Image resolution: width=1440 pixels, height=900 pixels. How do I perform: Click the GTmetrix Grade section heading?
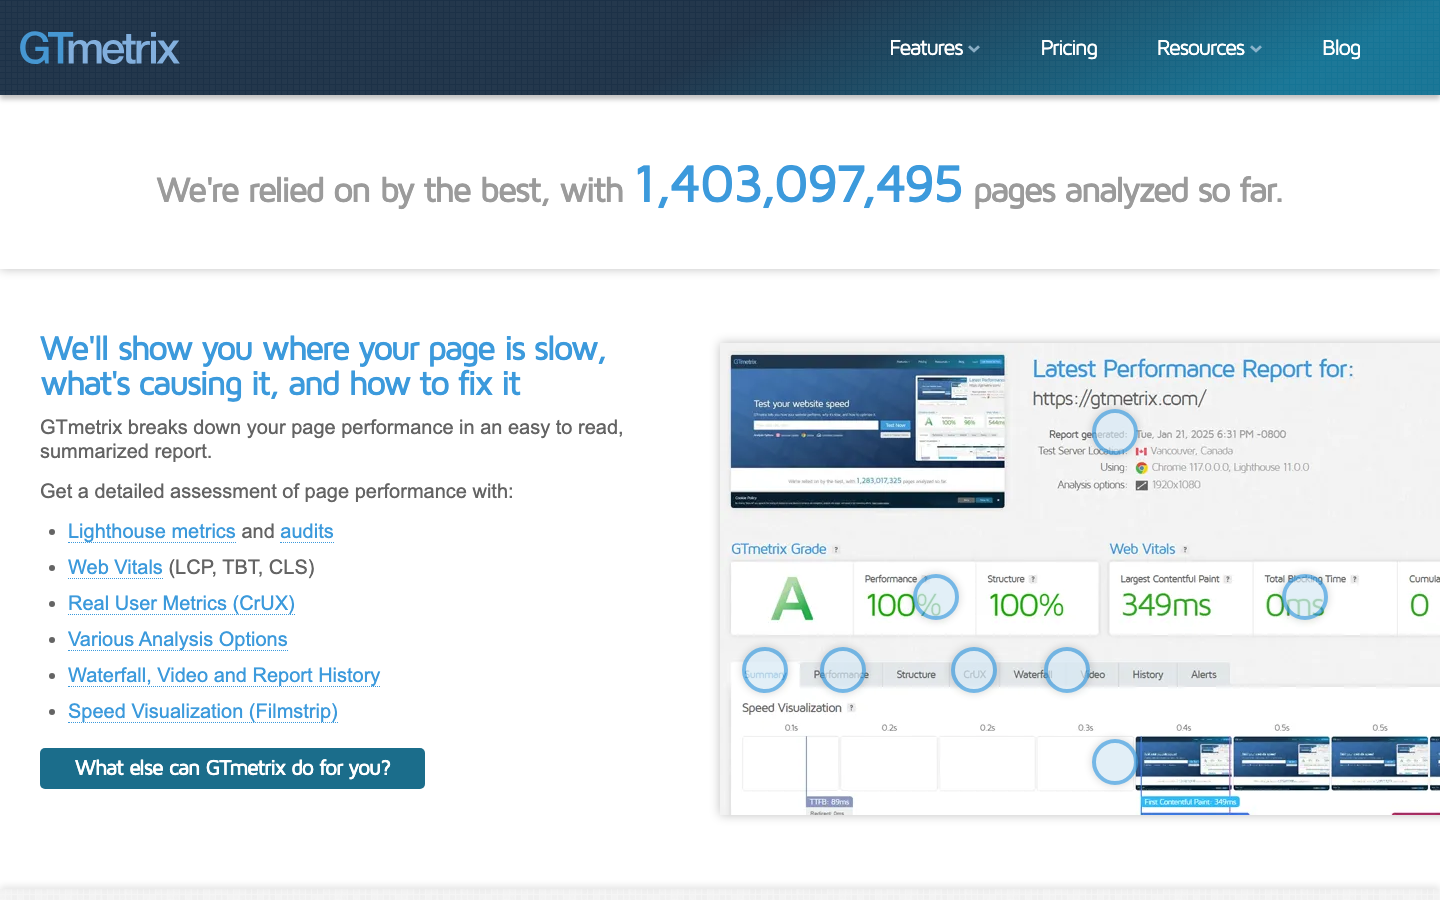[x=779, y=549]
